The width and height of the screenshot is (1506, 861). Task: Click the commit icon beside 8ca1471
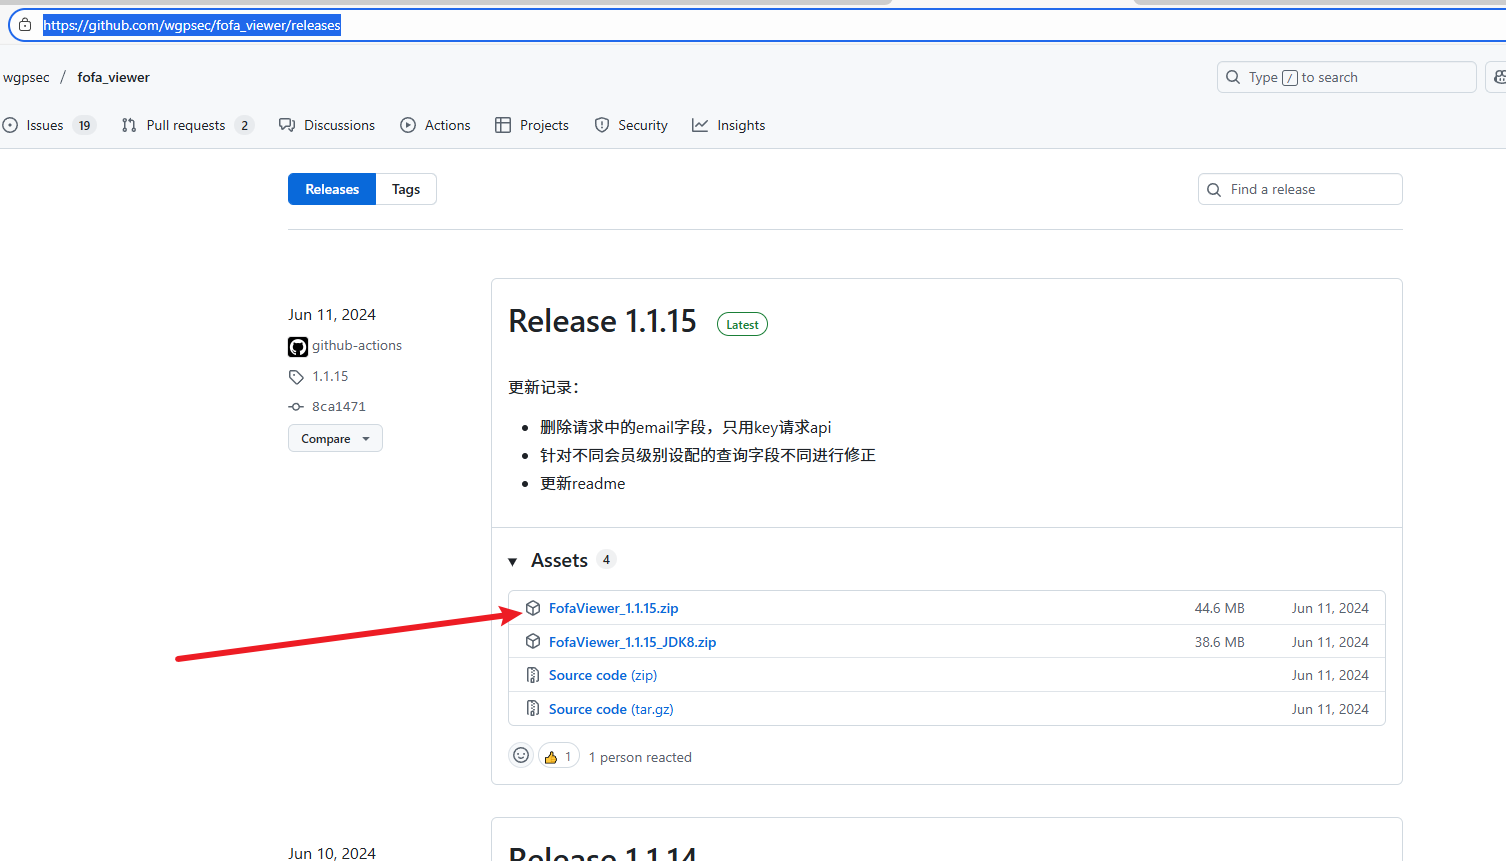pyautogui.click(x=296, y=407)
